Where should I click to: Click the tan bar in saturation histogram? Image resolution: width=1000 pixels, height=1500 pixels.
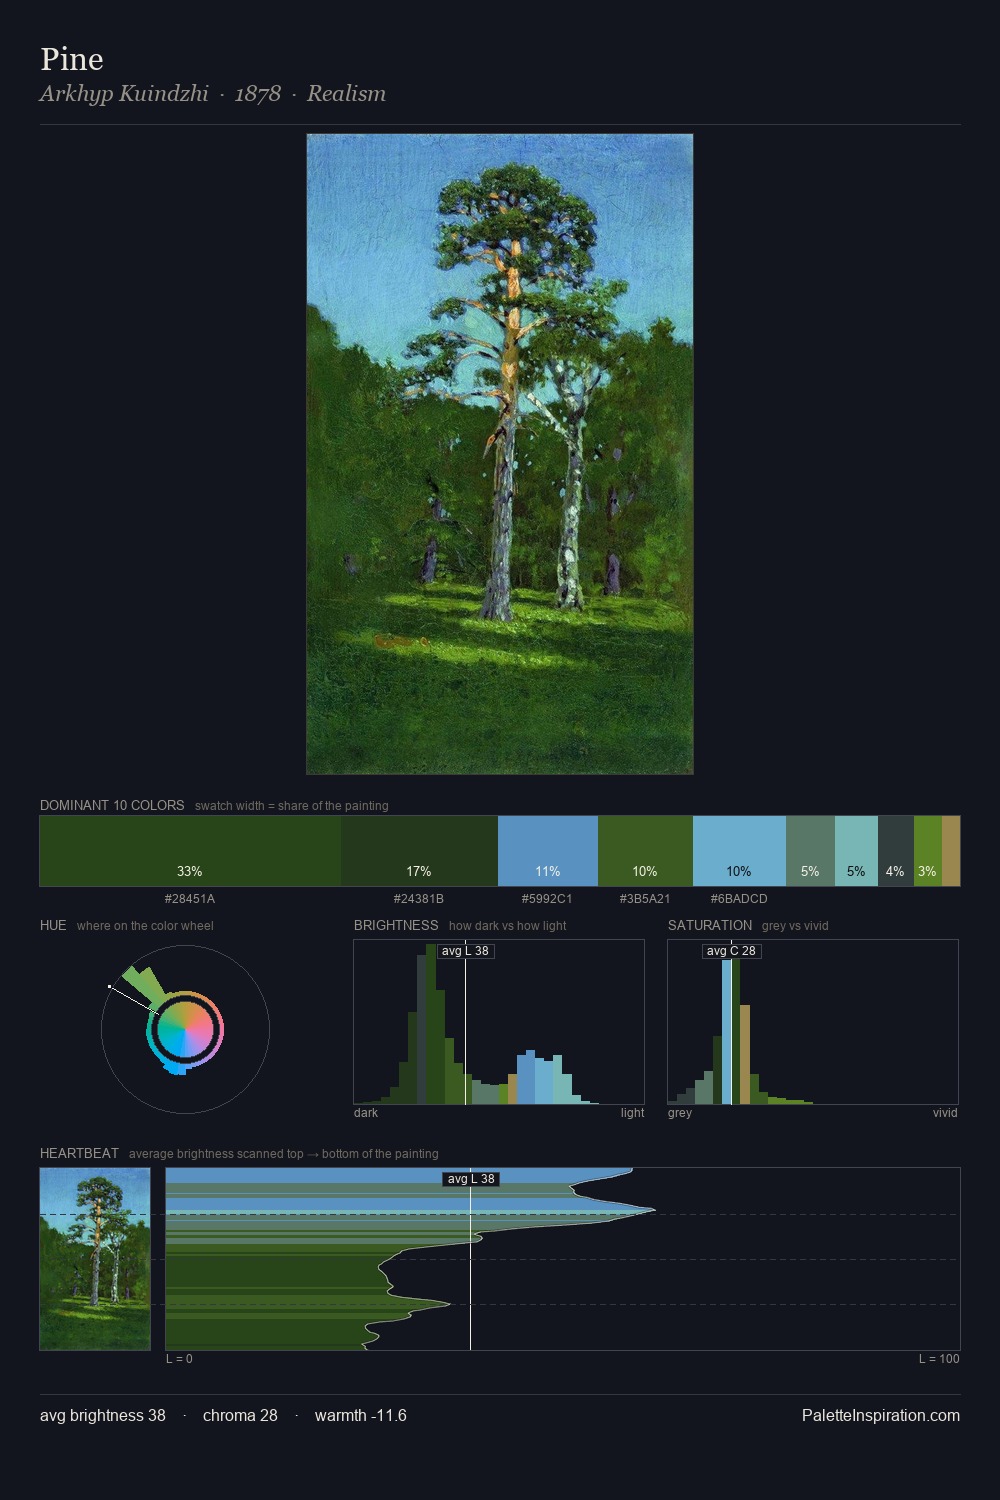745,1055
